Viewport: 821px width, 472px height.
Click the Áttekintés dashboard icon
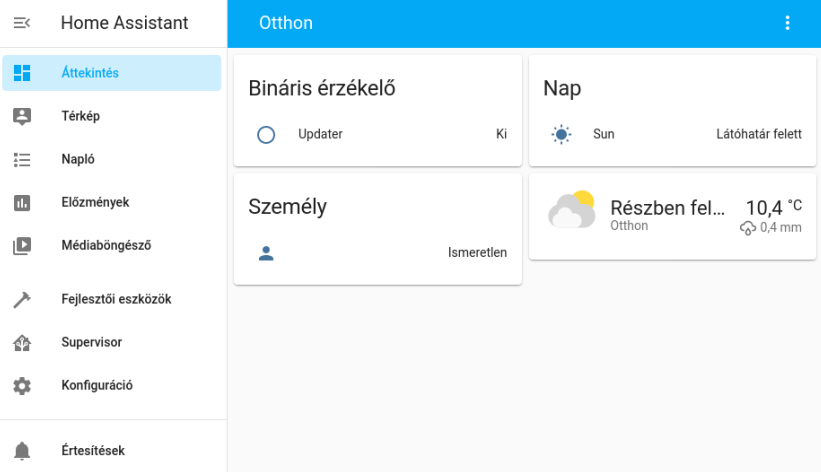22,73
